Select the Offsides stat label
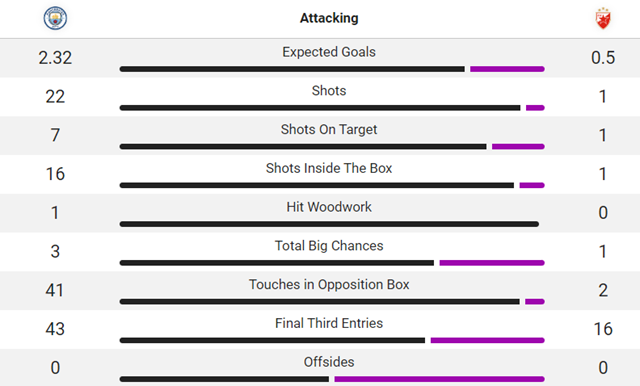Image resolution: width=640 pixels, height=386 pixels. tap(329, 362)
